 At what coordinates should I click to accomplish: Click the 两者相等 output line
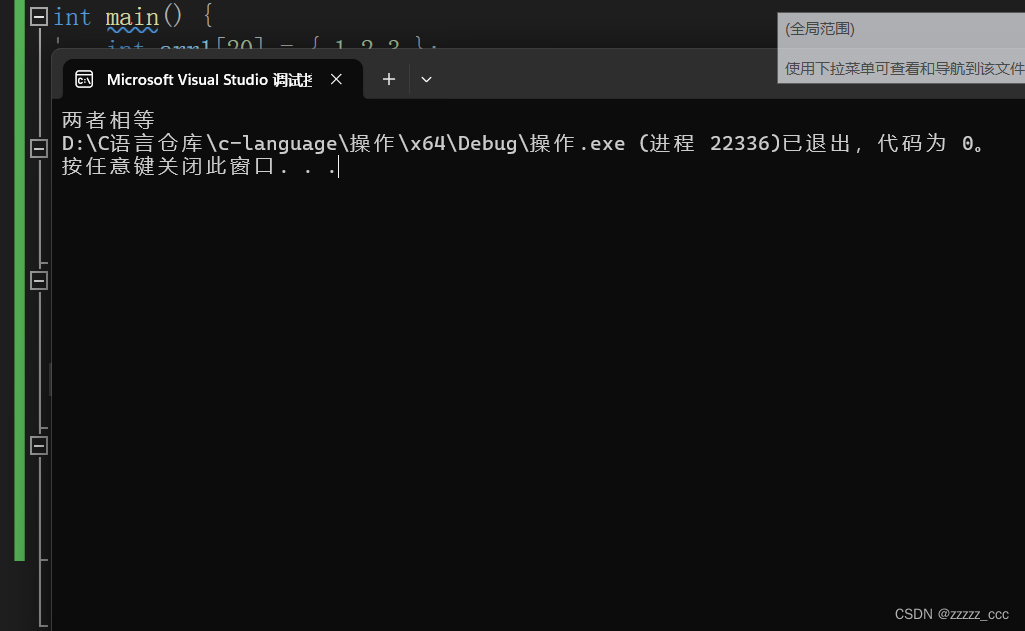[108, 120]
